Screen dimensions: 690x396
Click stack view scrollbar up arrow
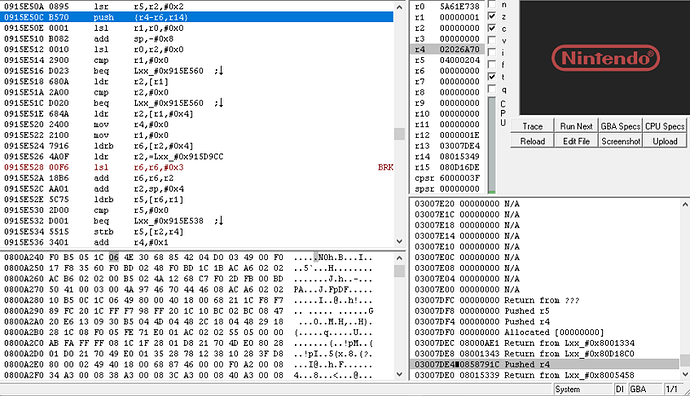(685, 205)
